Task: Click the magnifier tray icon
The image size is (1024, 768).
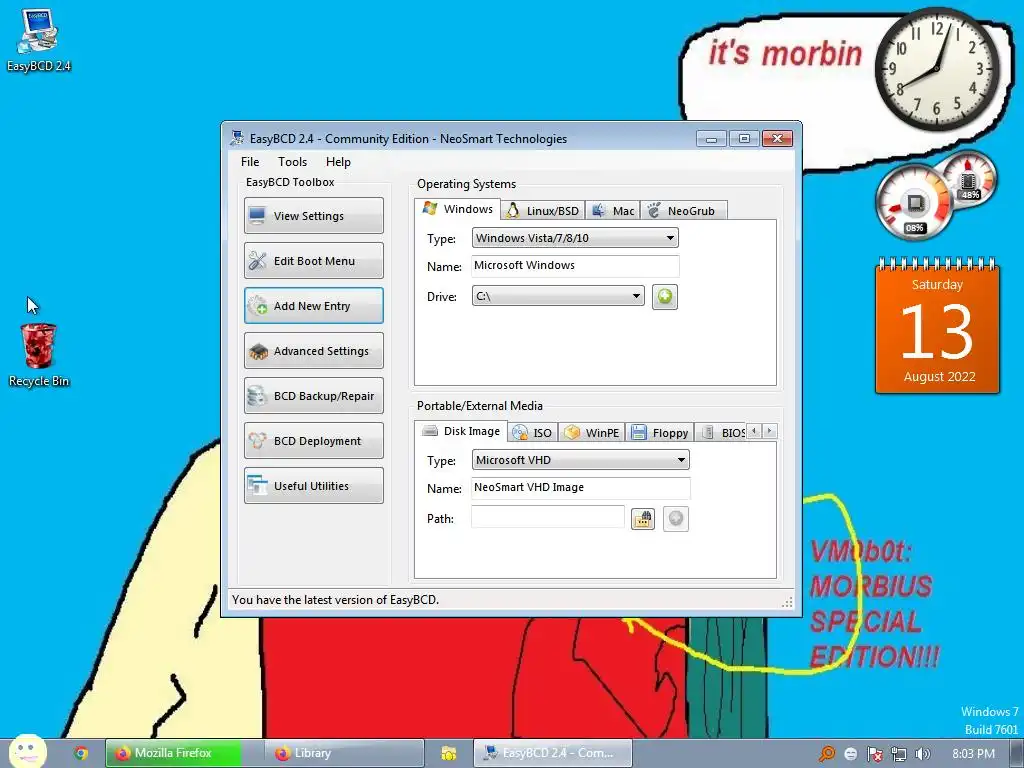Action: point(827,754)
